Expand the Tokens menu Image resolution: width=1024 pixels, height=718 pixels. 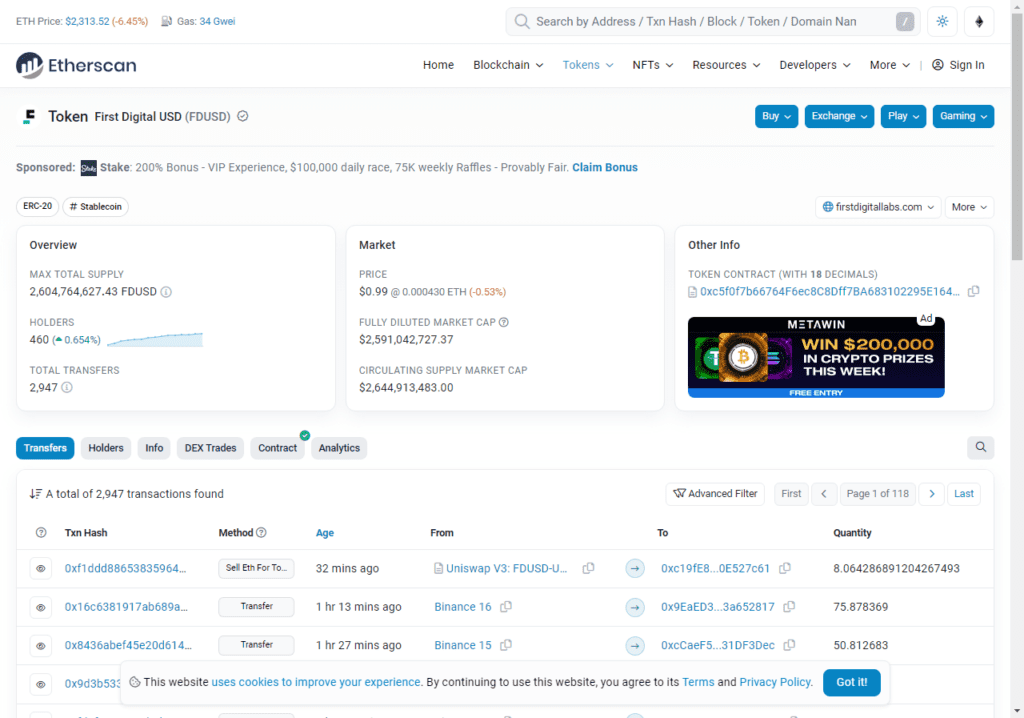click(x=588, y=65)
